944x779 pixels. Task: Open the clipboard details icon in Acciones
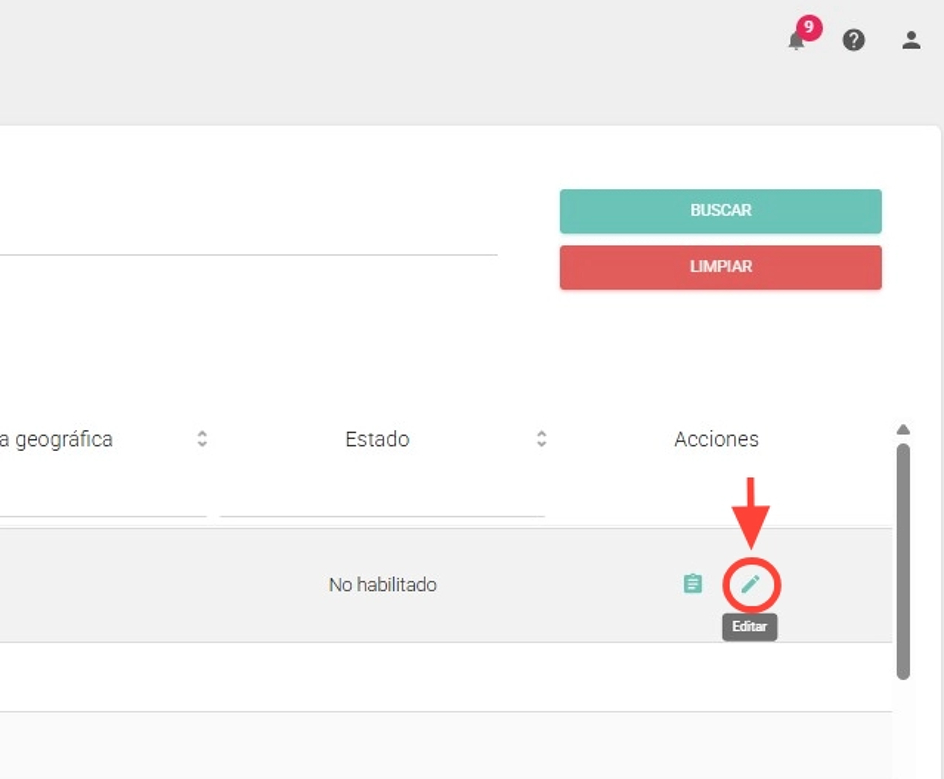tap(692, 584)
